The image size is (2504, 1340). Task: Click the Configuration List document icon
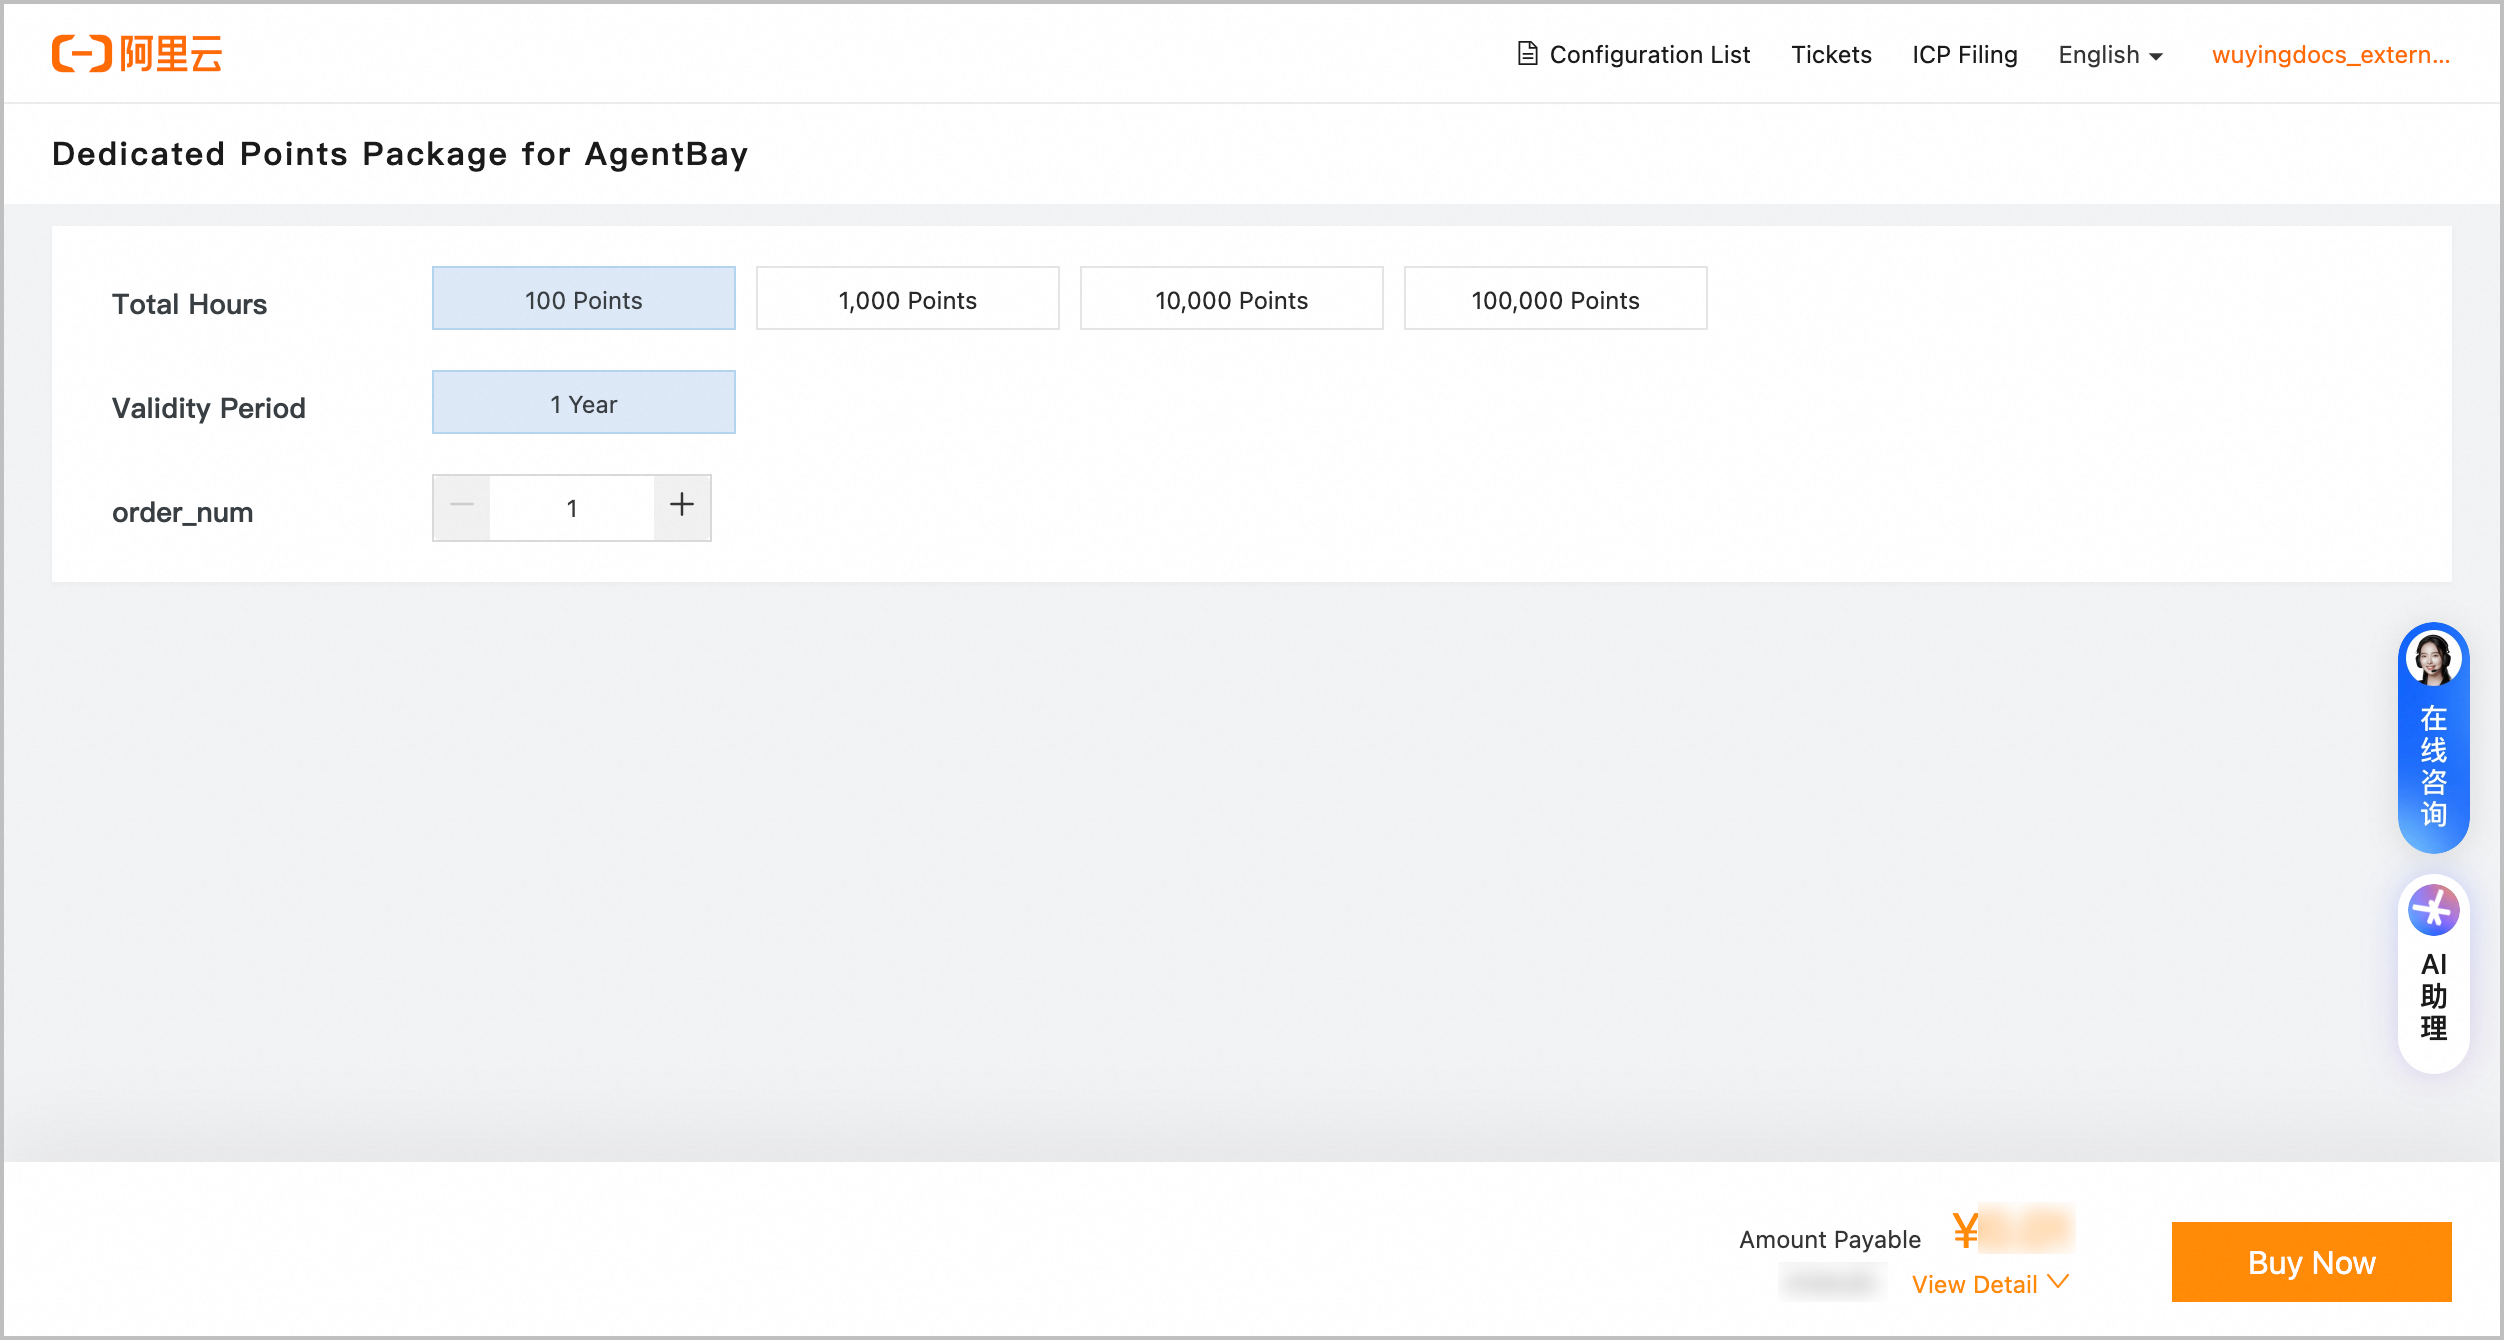pos(1527,54)
